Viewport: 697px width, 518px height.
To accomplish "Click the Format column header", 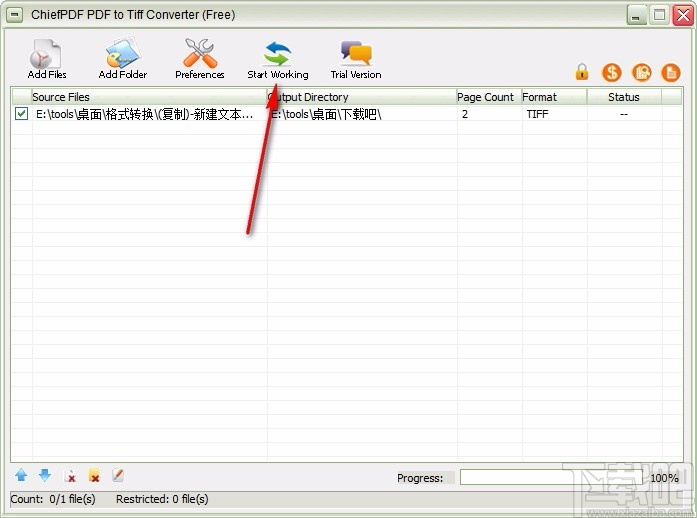I will point(554,97).
